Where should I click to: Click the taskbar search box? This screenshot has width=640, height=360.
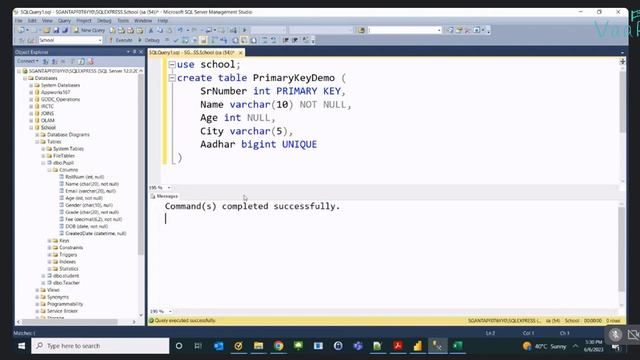(x=100, y=346)
